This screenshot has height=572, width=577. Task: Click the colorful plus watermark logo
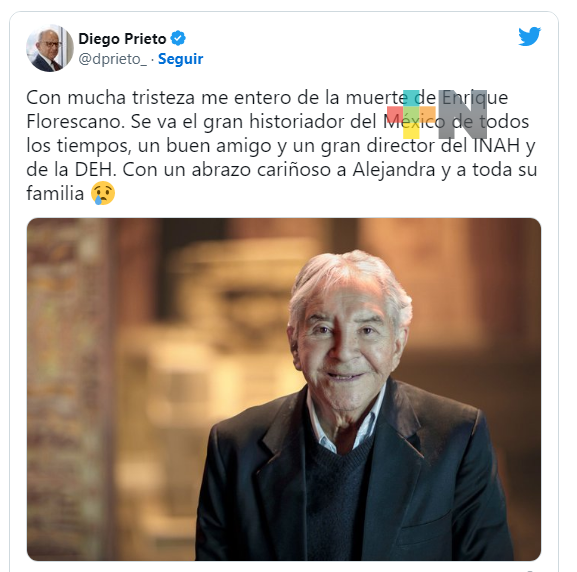[411, 114]
